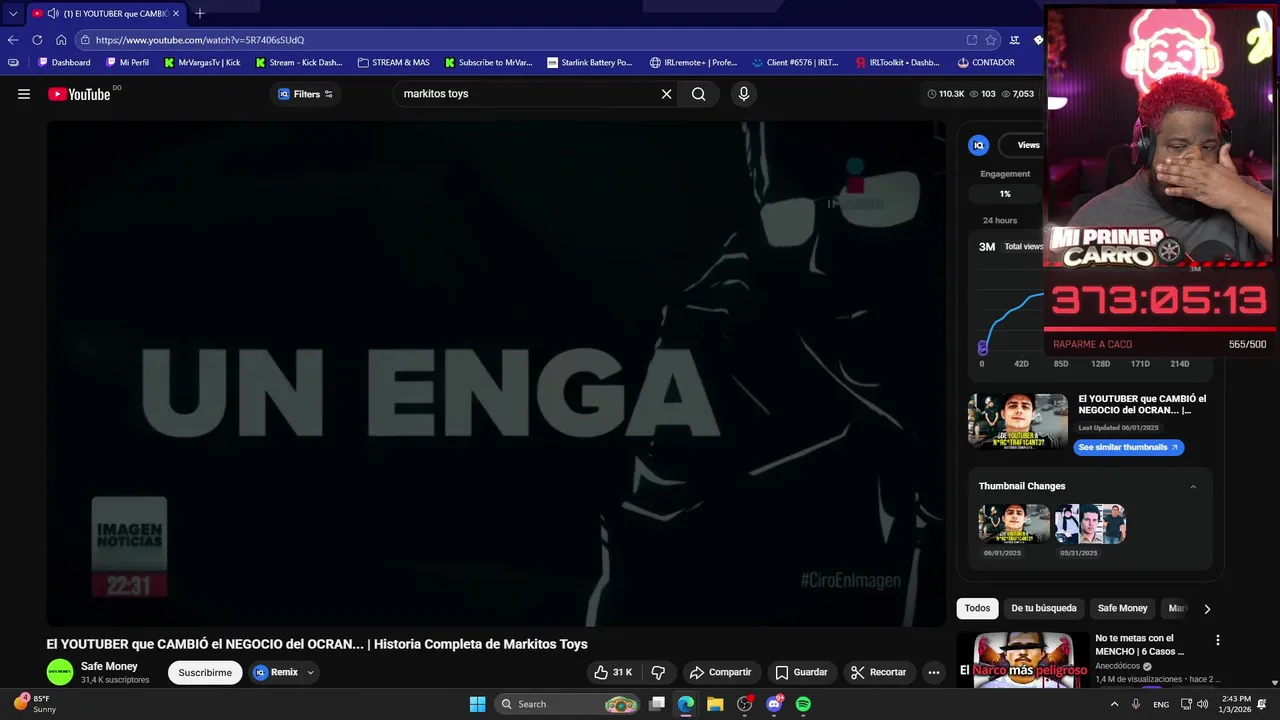Reload the page with the refresh icon
The width and height of the screenshot is (1280, 720).
click(x=37, y=40)
